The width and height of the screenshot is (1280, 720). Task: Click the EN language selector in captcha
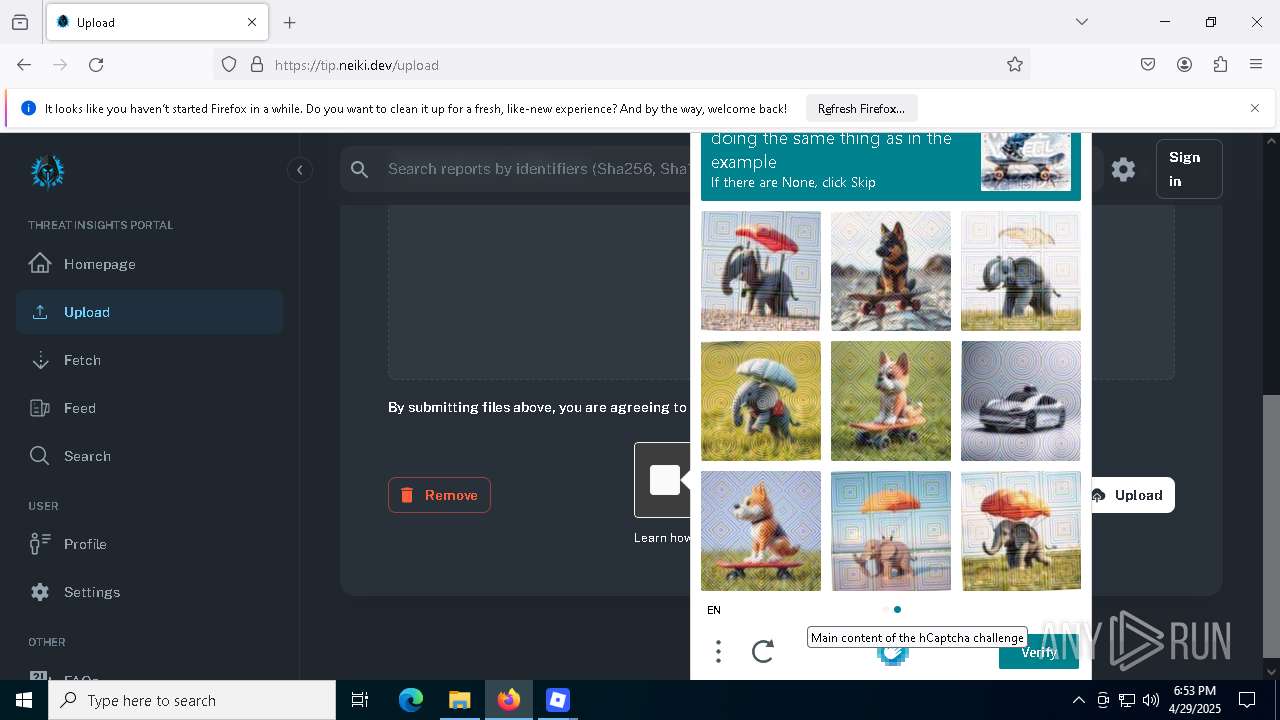tap(714, 610)
